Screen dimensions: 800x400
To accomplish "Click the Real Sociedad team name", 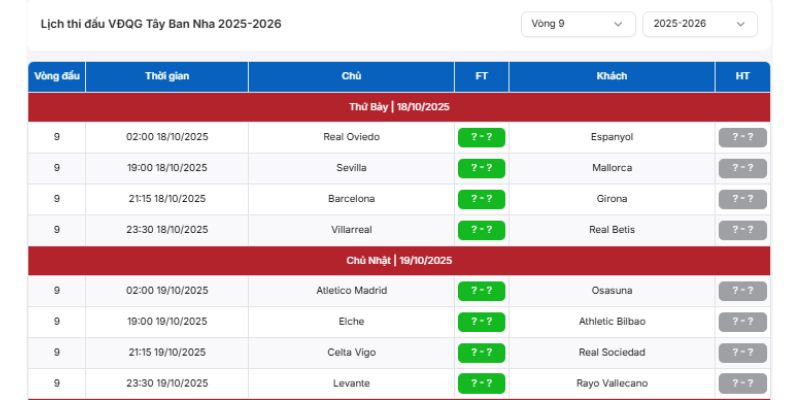I will click(612, 352).
